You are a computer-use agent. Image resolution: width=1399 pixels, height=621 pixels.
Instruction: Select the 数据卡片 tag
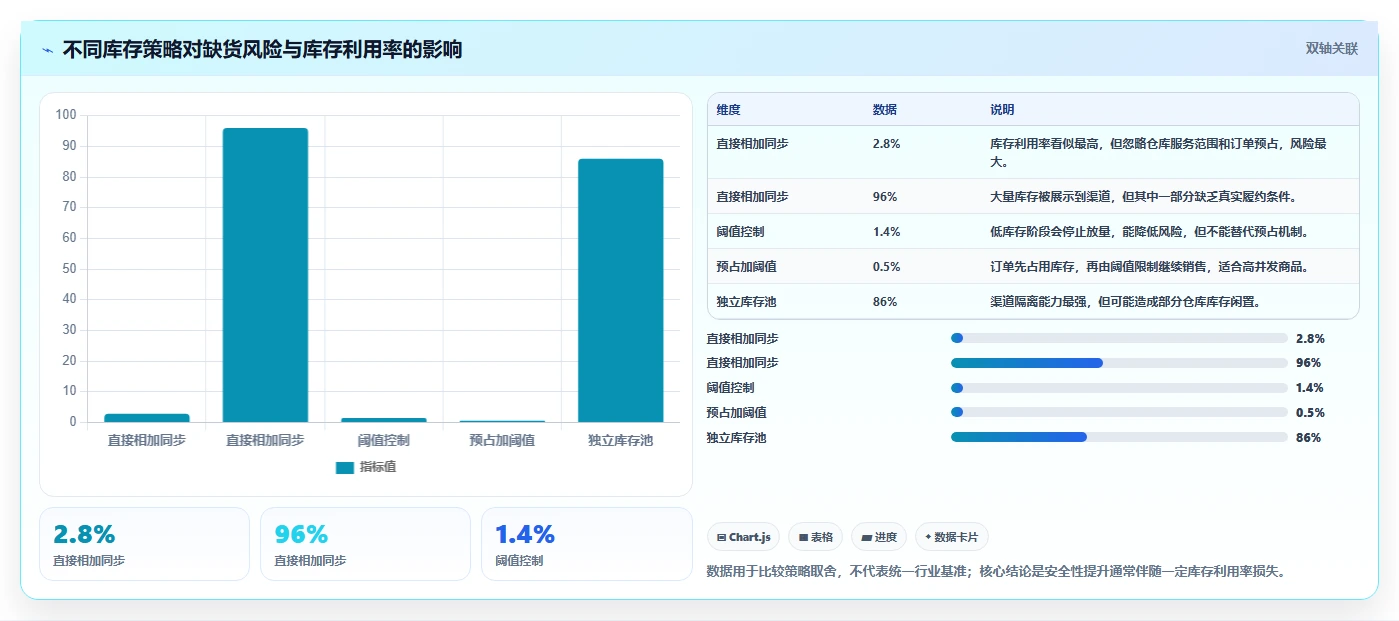coord(951,537)
